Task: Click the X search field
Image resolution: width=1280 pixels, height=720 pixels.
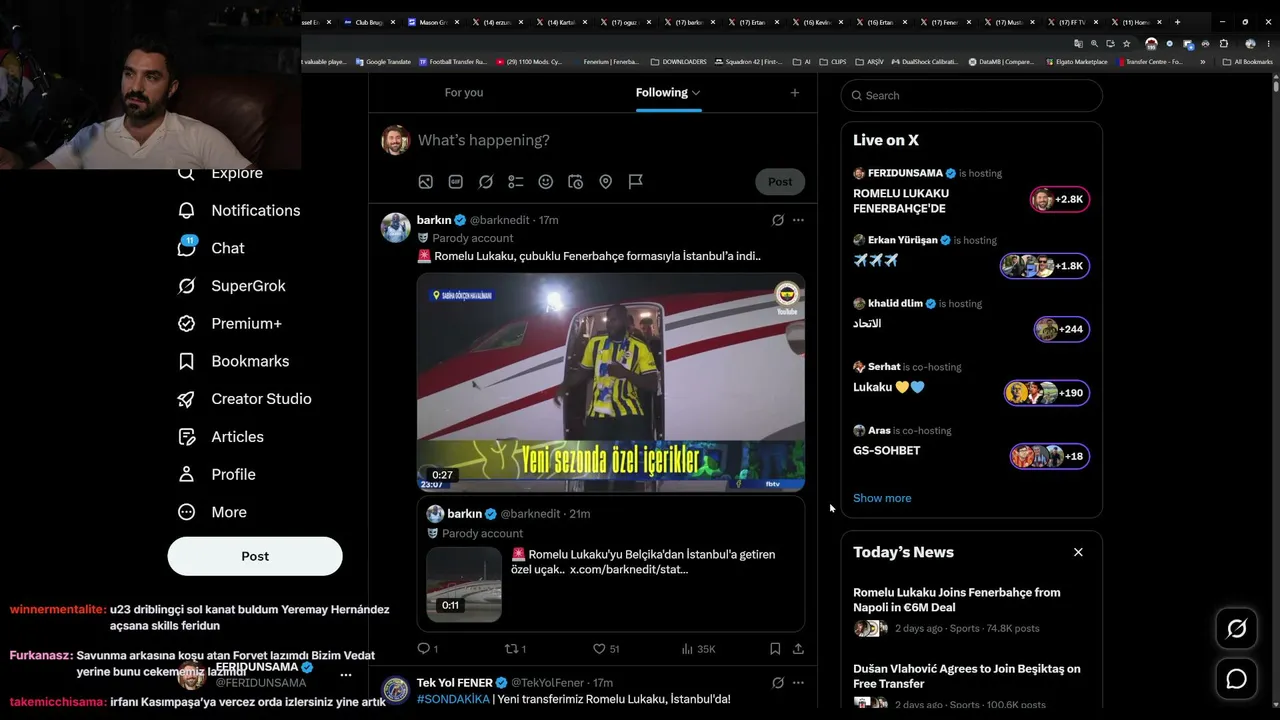Action: click(x=972, y=96)
